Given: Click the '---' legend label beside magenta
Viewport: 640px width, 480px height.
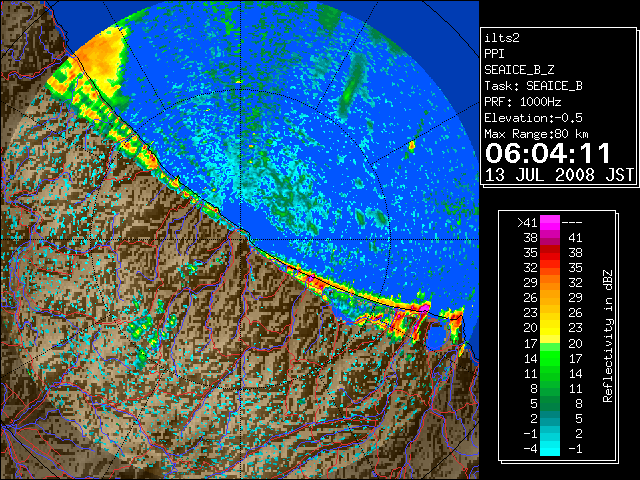Looking at the screenshot, I should click(x=572, y=222).
